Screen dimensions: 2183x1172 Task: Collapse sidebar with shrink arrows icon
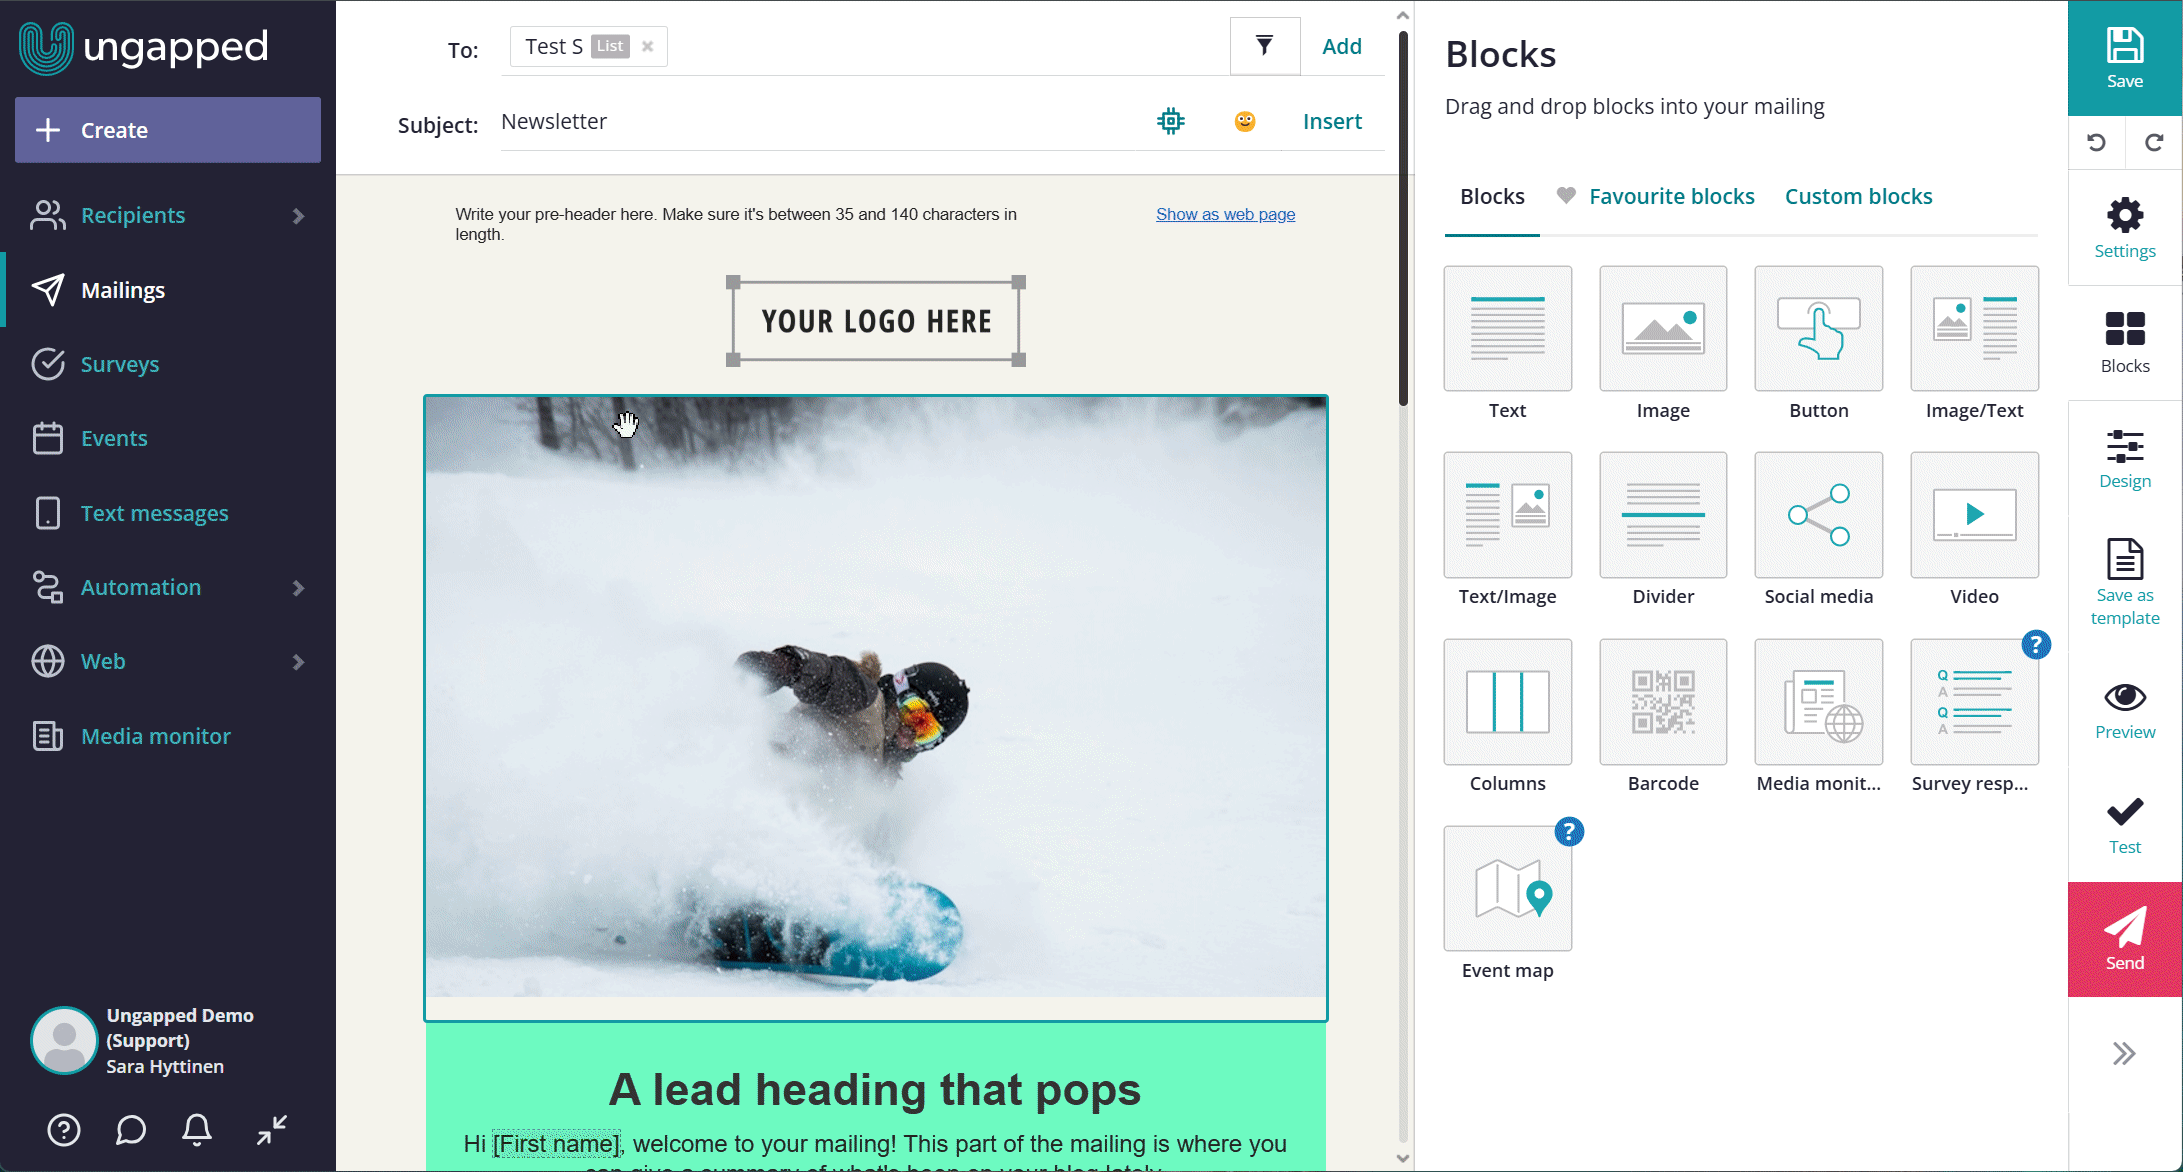pyautogui.click(x=271, y=1130)
